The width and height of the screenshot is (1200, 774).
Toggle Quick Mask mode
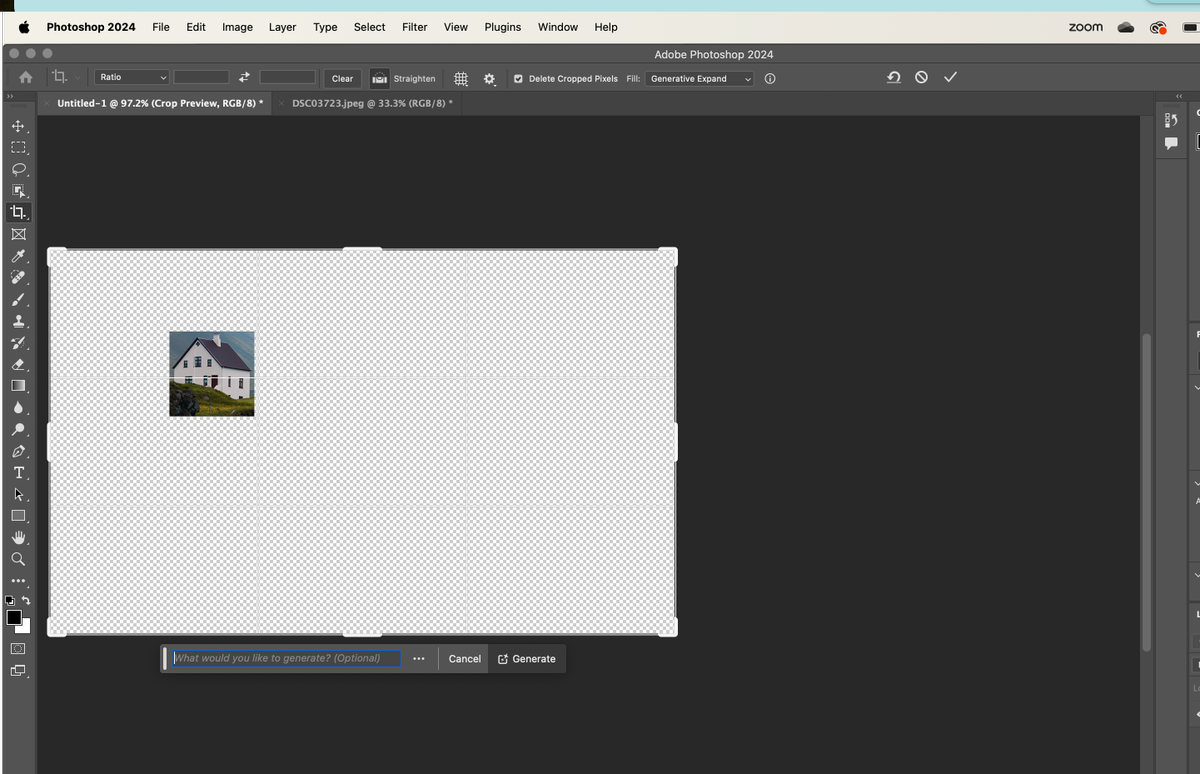18,648
